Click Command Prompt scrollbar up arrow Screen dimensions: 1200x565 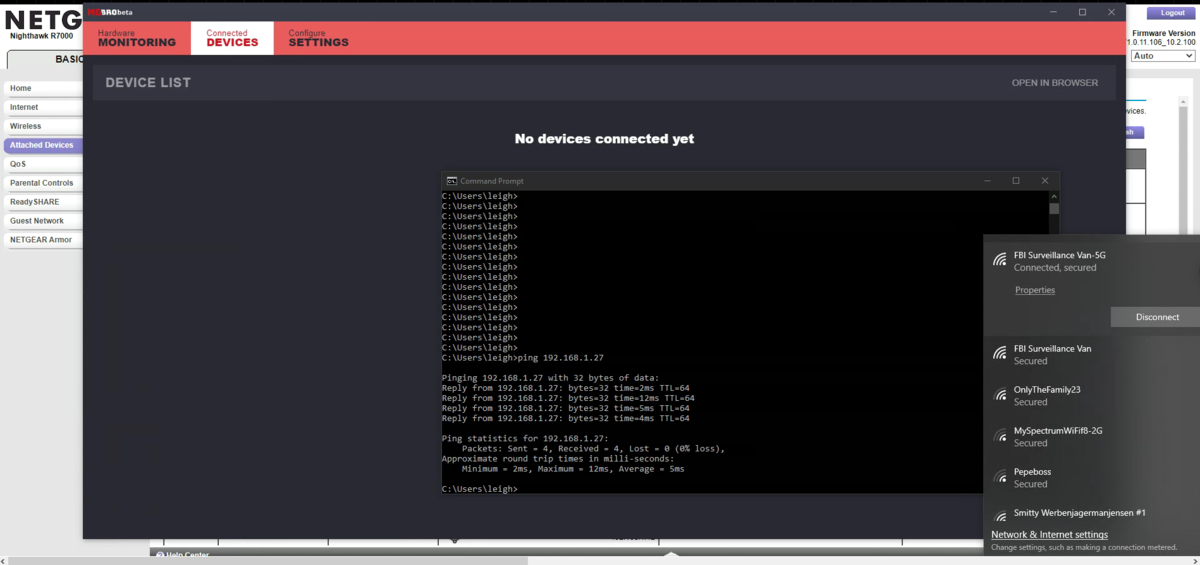click(1054, 196)
